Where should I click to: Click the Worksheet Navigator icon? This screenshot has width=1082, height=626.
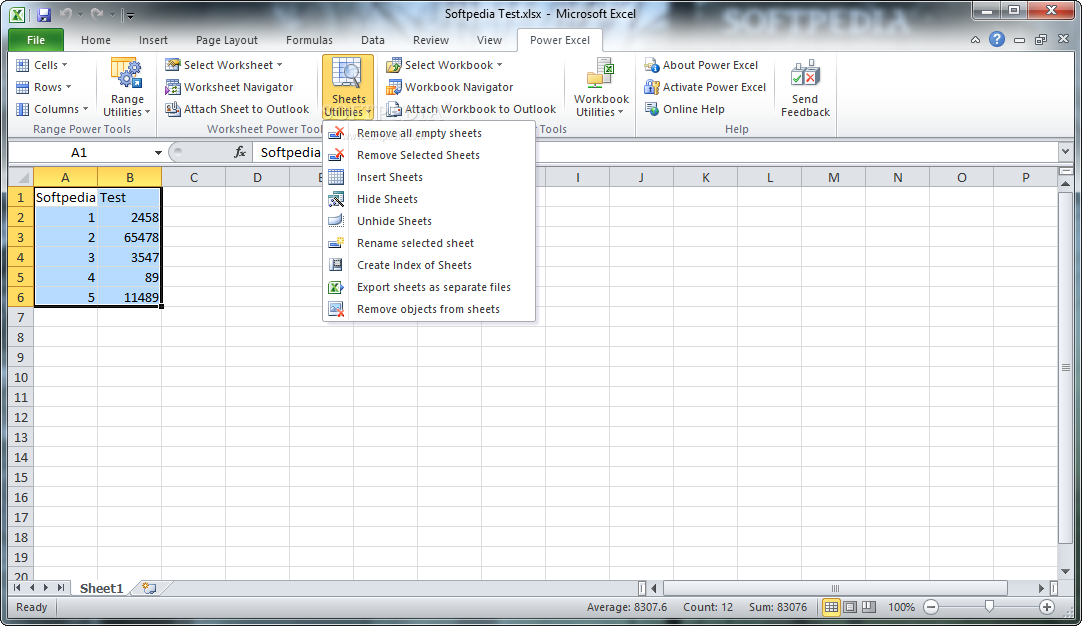(173, 87)
